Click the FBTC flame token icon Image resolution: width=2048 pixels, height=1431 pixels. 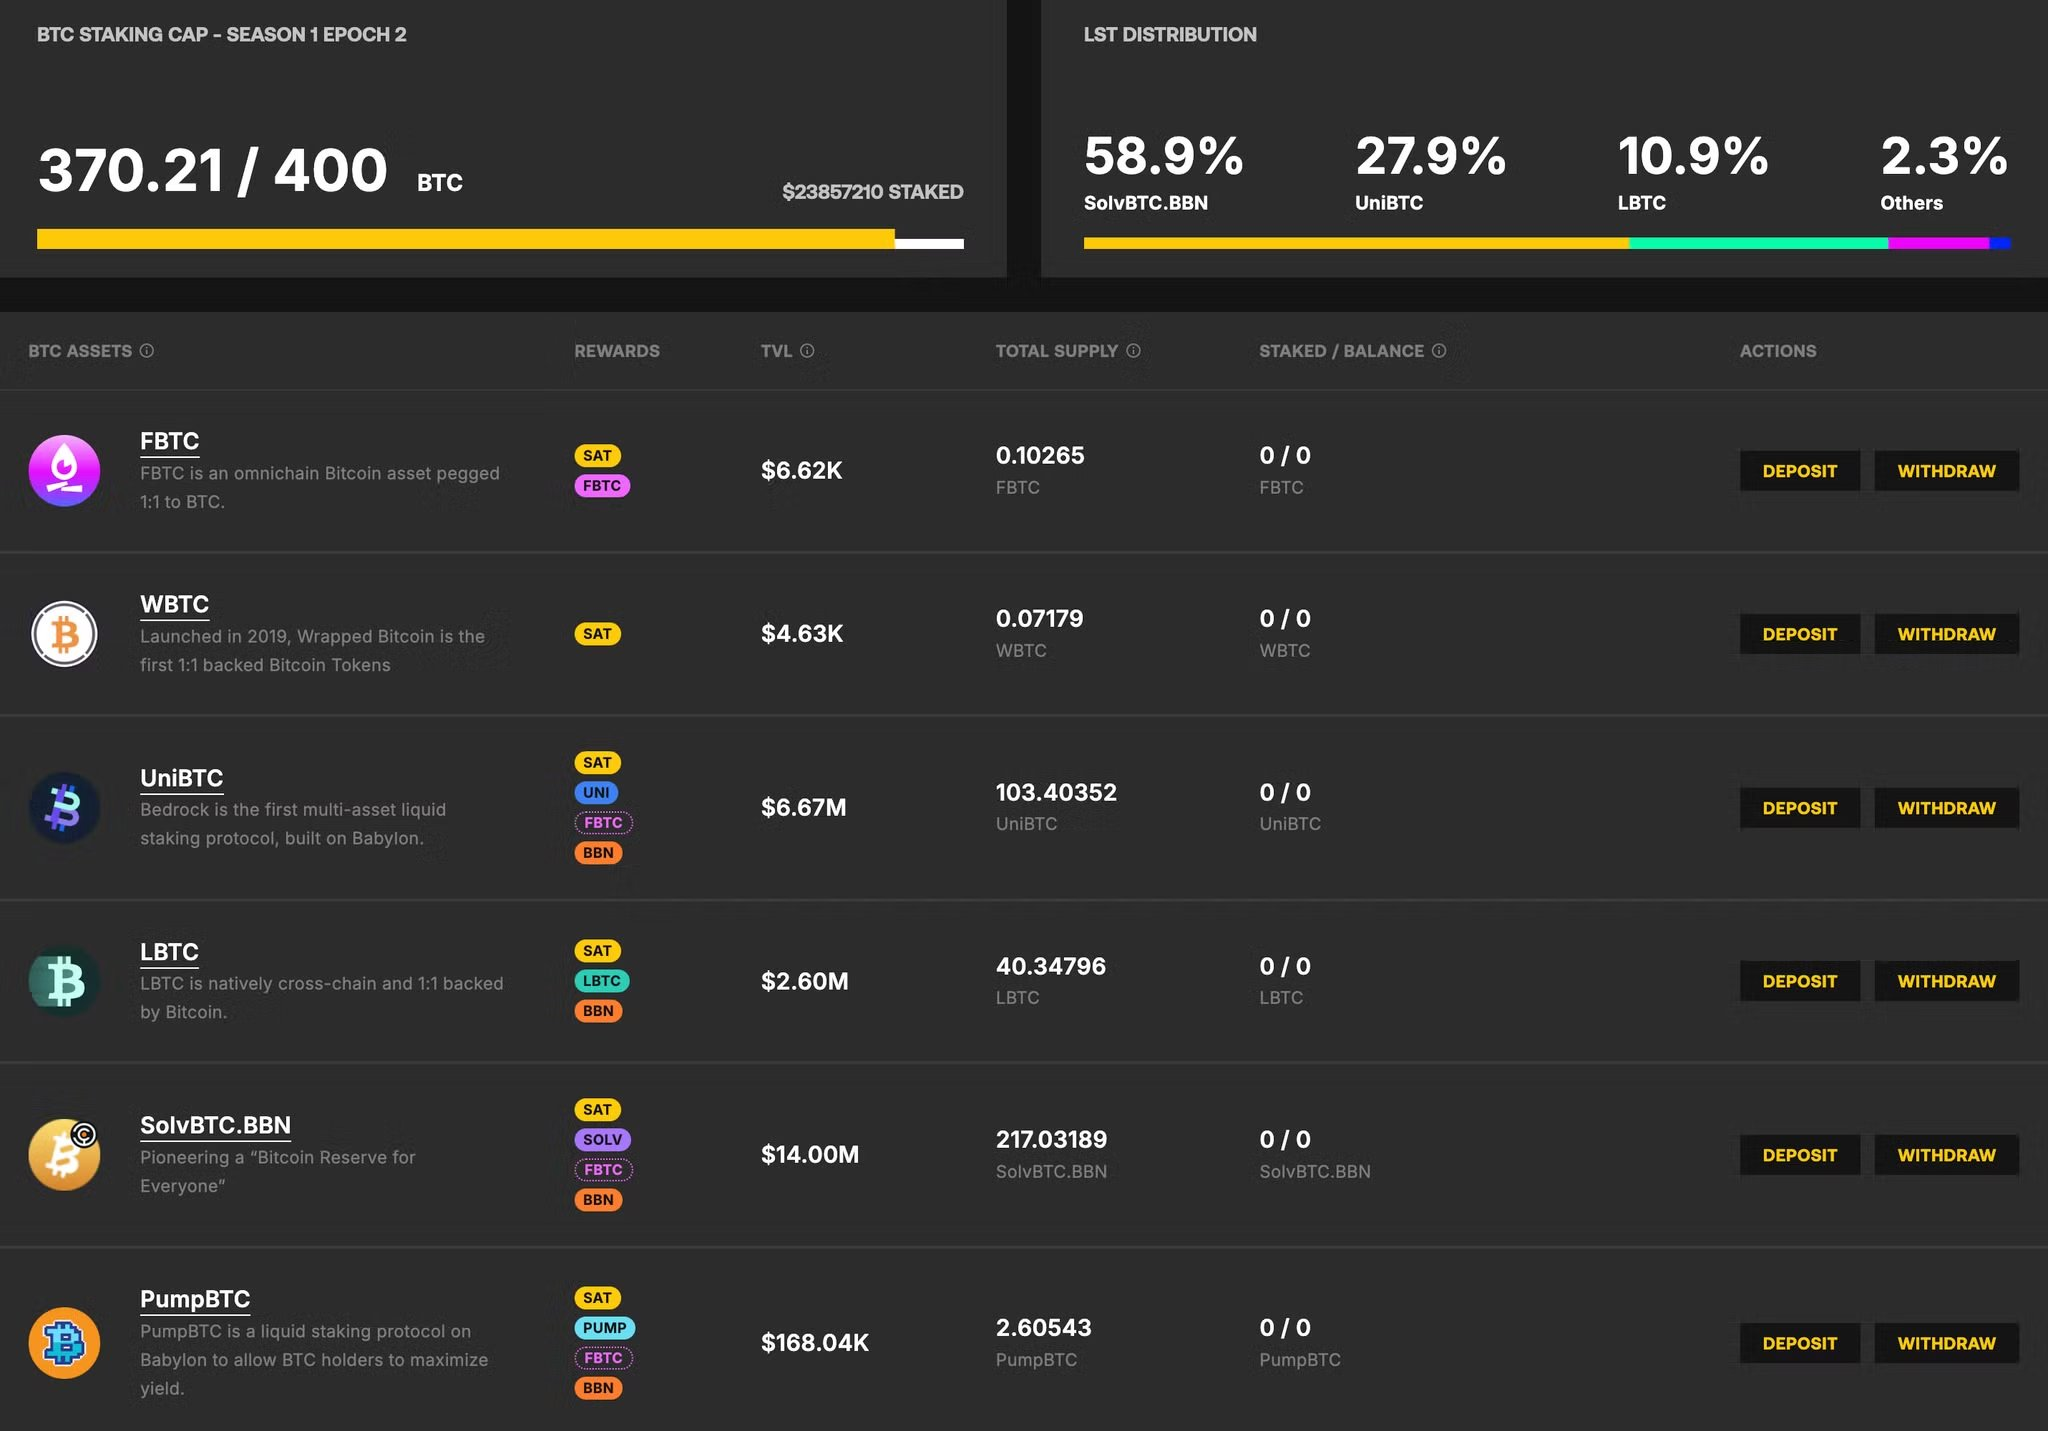[x=64, y=470]
